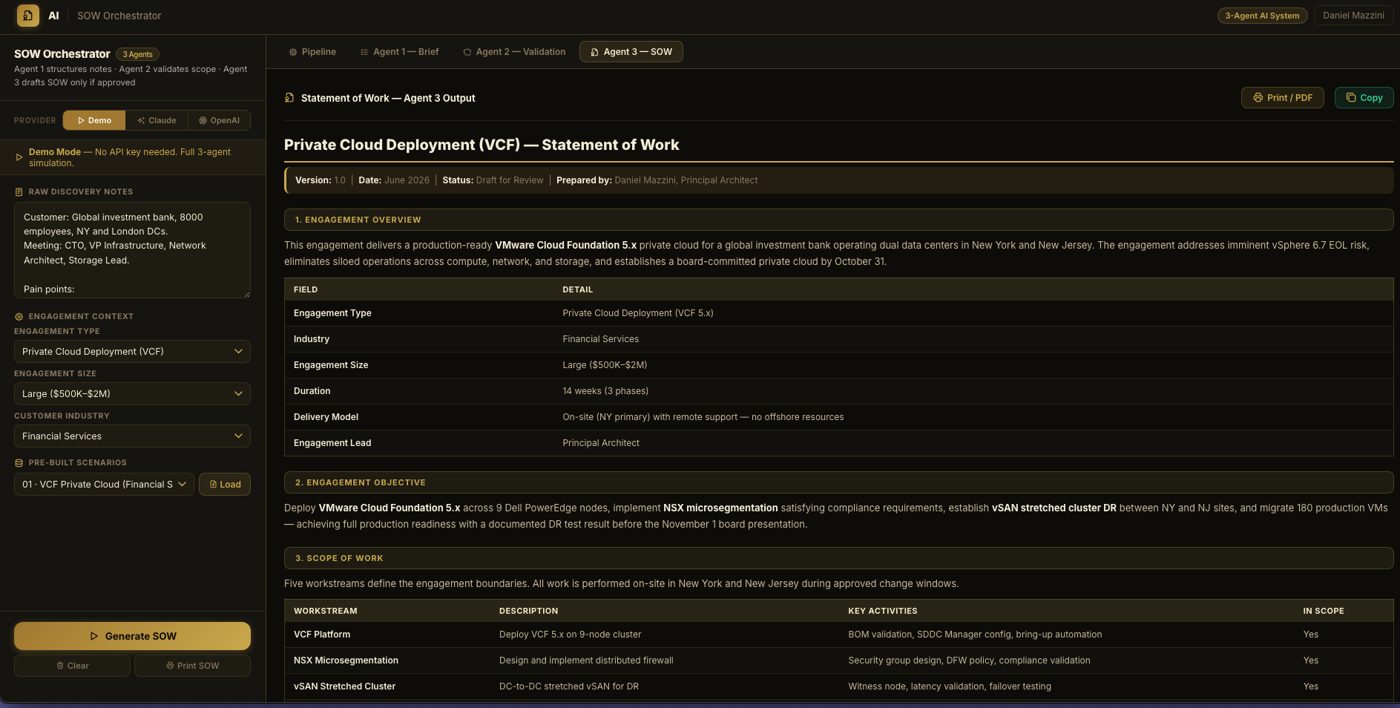Viewport: 1400px width, 708px height.
Task: Switch to the Pipeline tab
Action: point(312,52)
